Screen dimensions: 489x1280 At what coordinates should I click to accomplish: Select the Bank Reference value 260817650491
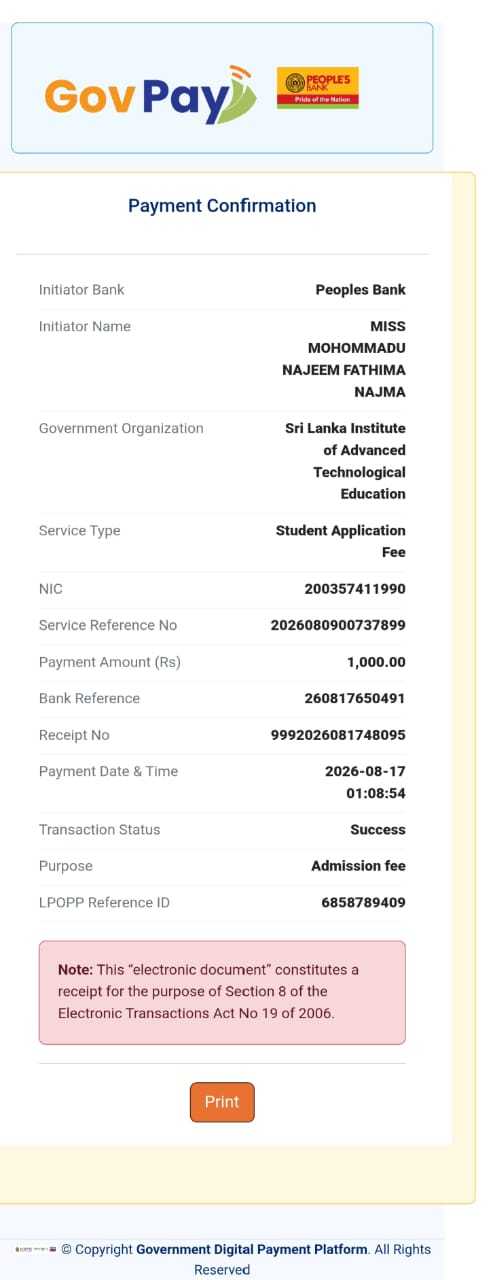355,698
